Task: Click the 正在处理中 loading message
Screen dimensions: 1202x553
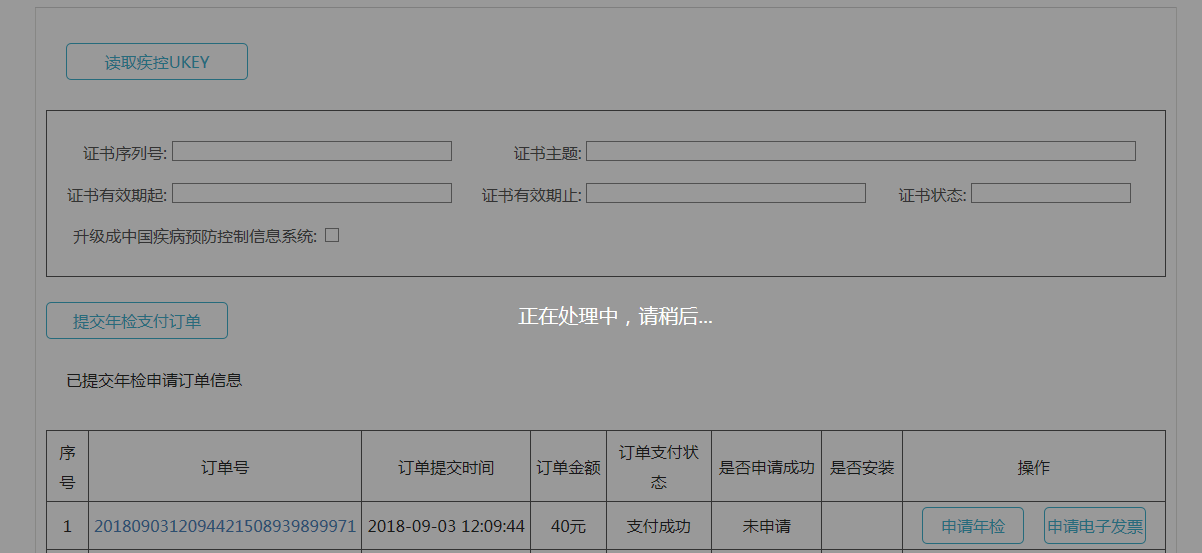Action: tap(615, 317)
